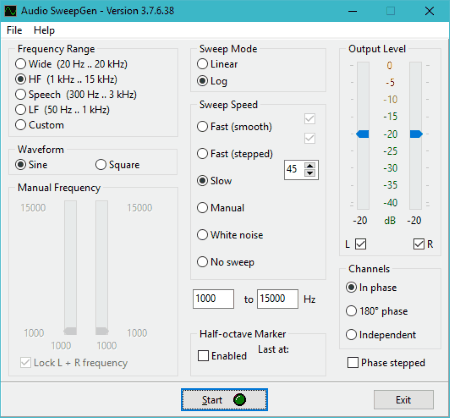Viewport: 450px width, 418px height.
Task: Select Wide (20 Hz .. 20 kHz) range
Action: [71, 64]
